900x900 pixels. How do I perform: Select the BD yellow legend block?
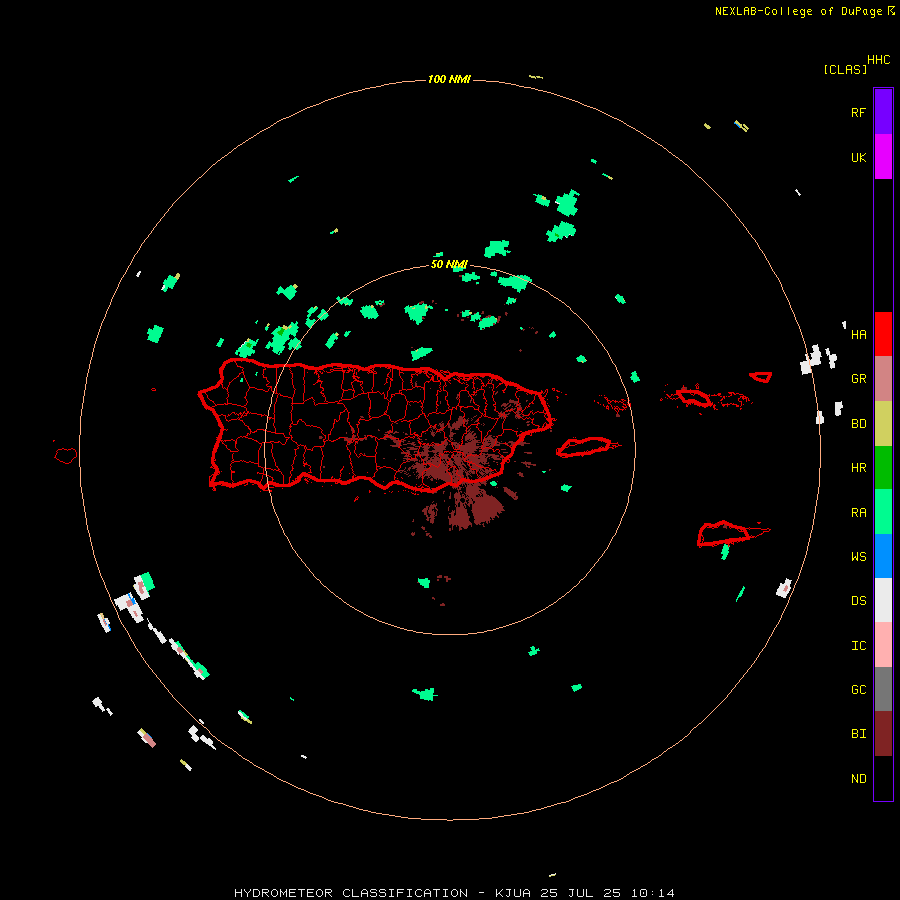pyautogui.click(x=883, y=424)
